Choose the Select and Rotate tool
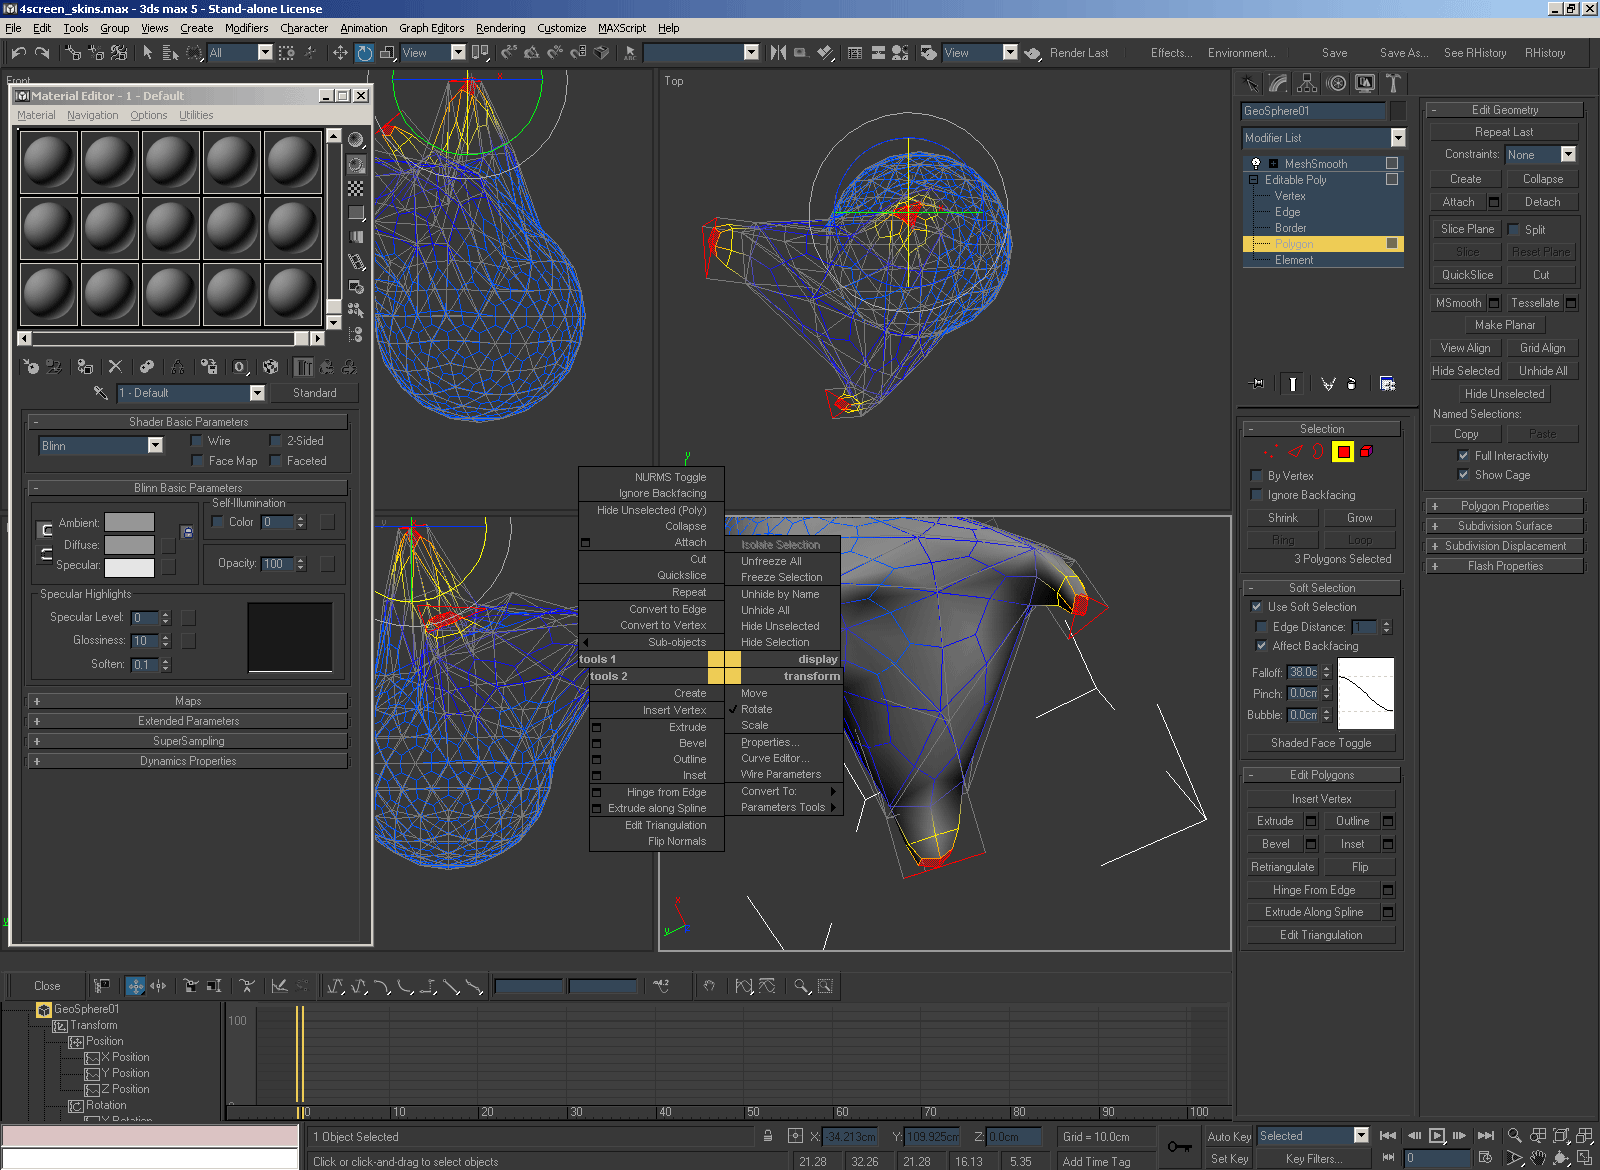Image resolution: width=1600 pixels, height=1170 pixels. point(364,52)
